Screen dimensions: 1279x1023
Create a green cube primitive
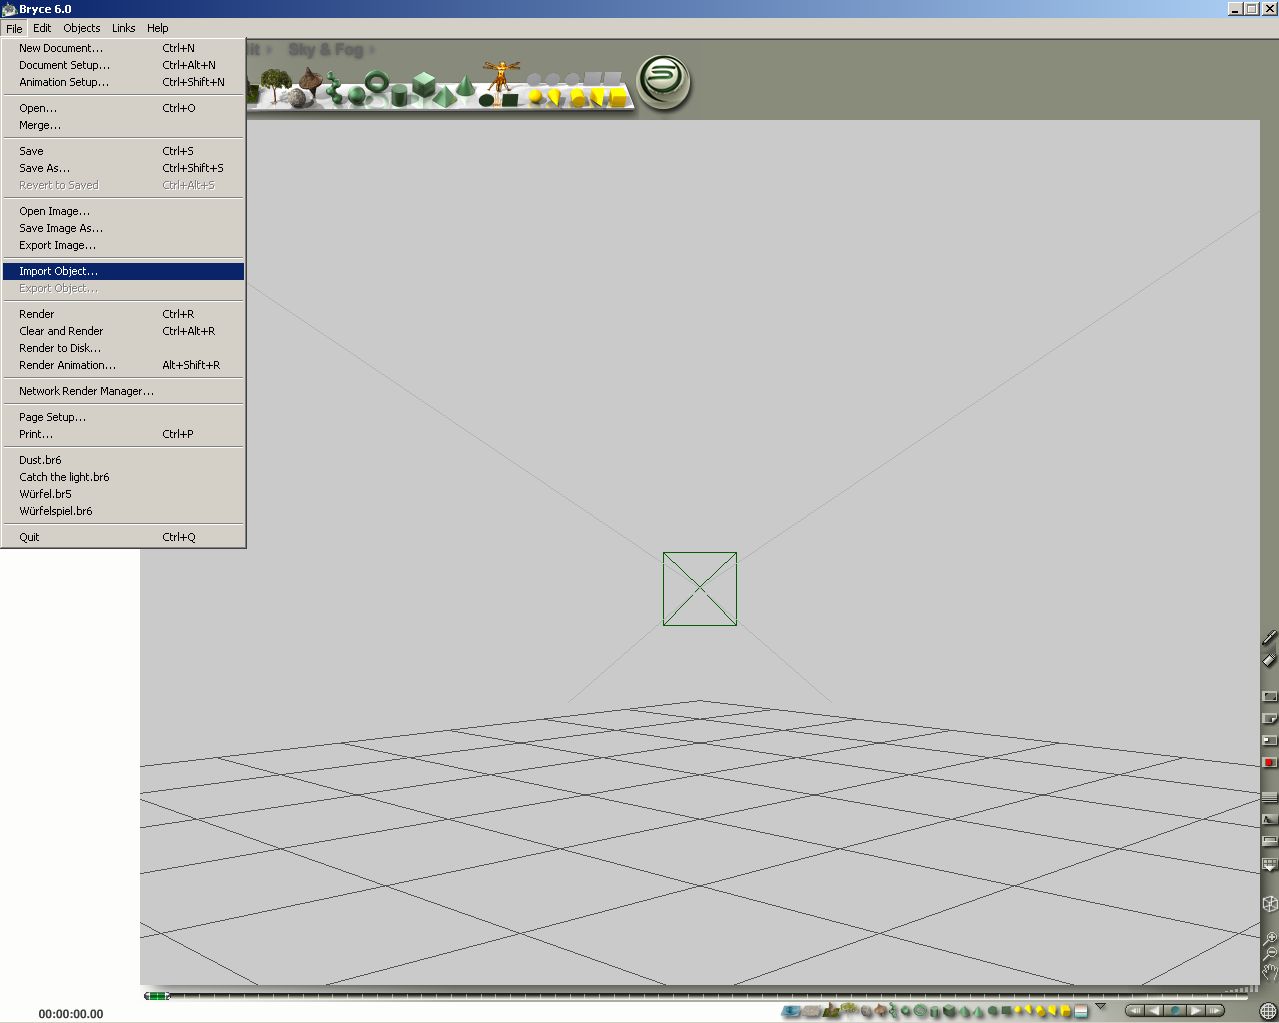point(424,84)
